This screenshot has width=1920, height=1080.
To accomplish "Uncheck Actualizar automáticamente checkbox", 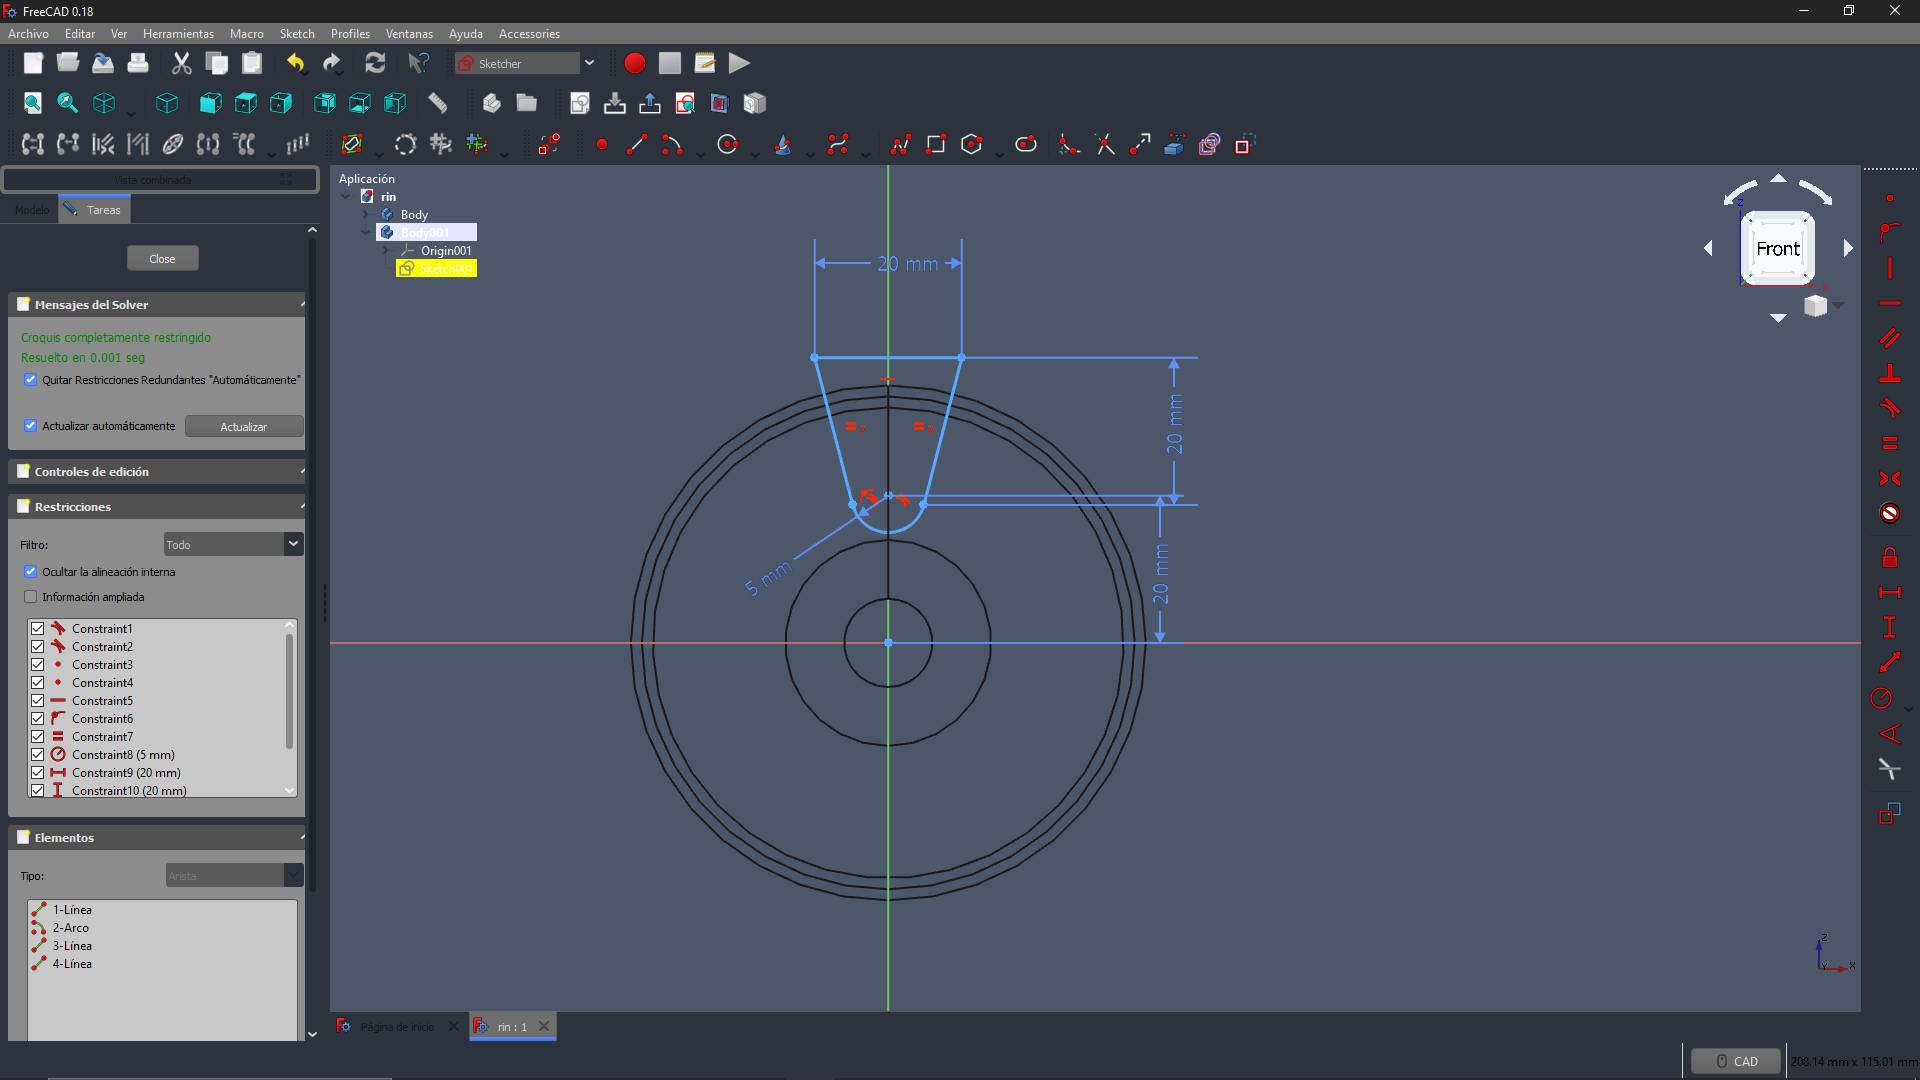I will (x=30, y=426).
